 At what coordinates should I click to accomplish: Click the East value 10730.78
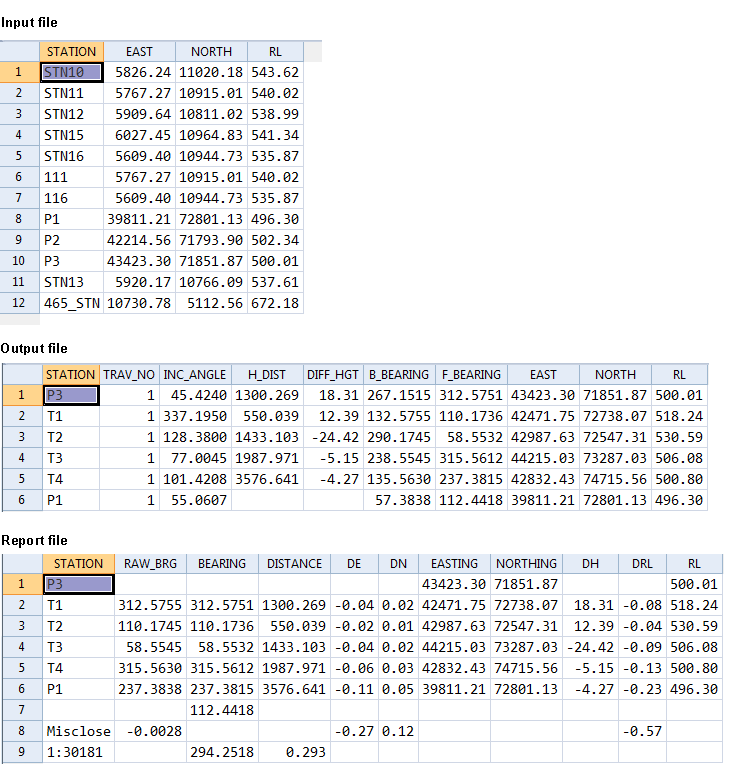(x=139, y=303)
